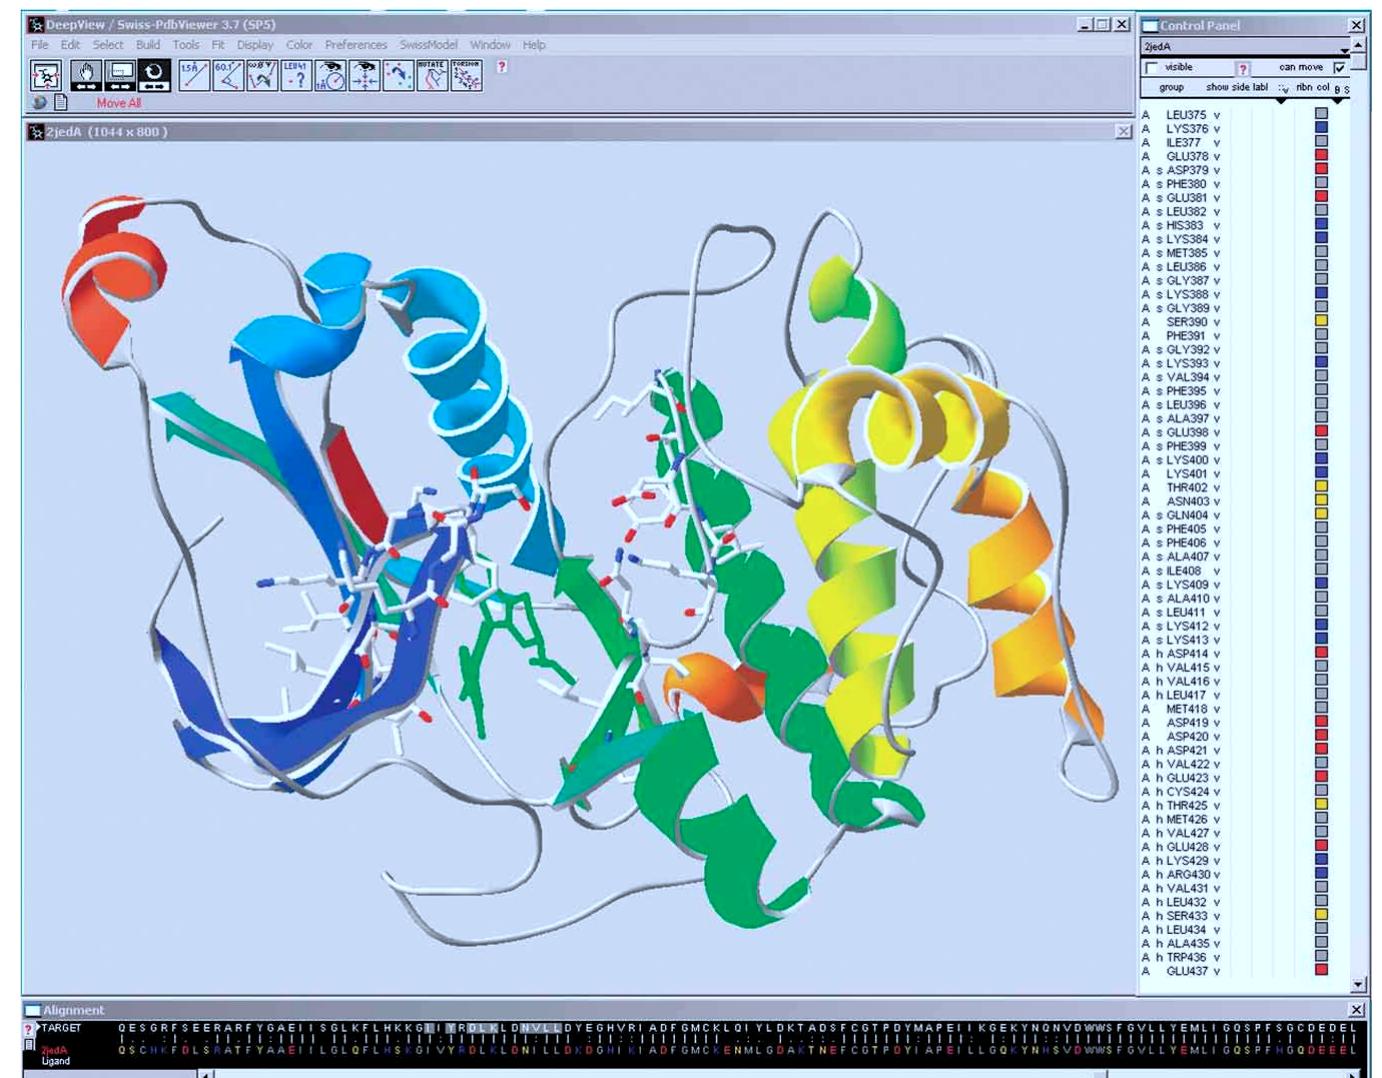Click the 'show' column header
This screenshot has width=1382, height=1078.
1217,87
